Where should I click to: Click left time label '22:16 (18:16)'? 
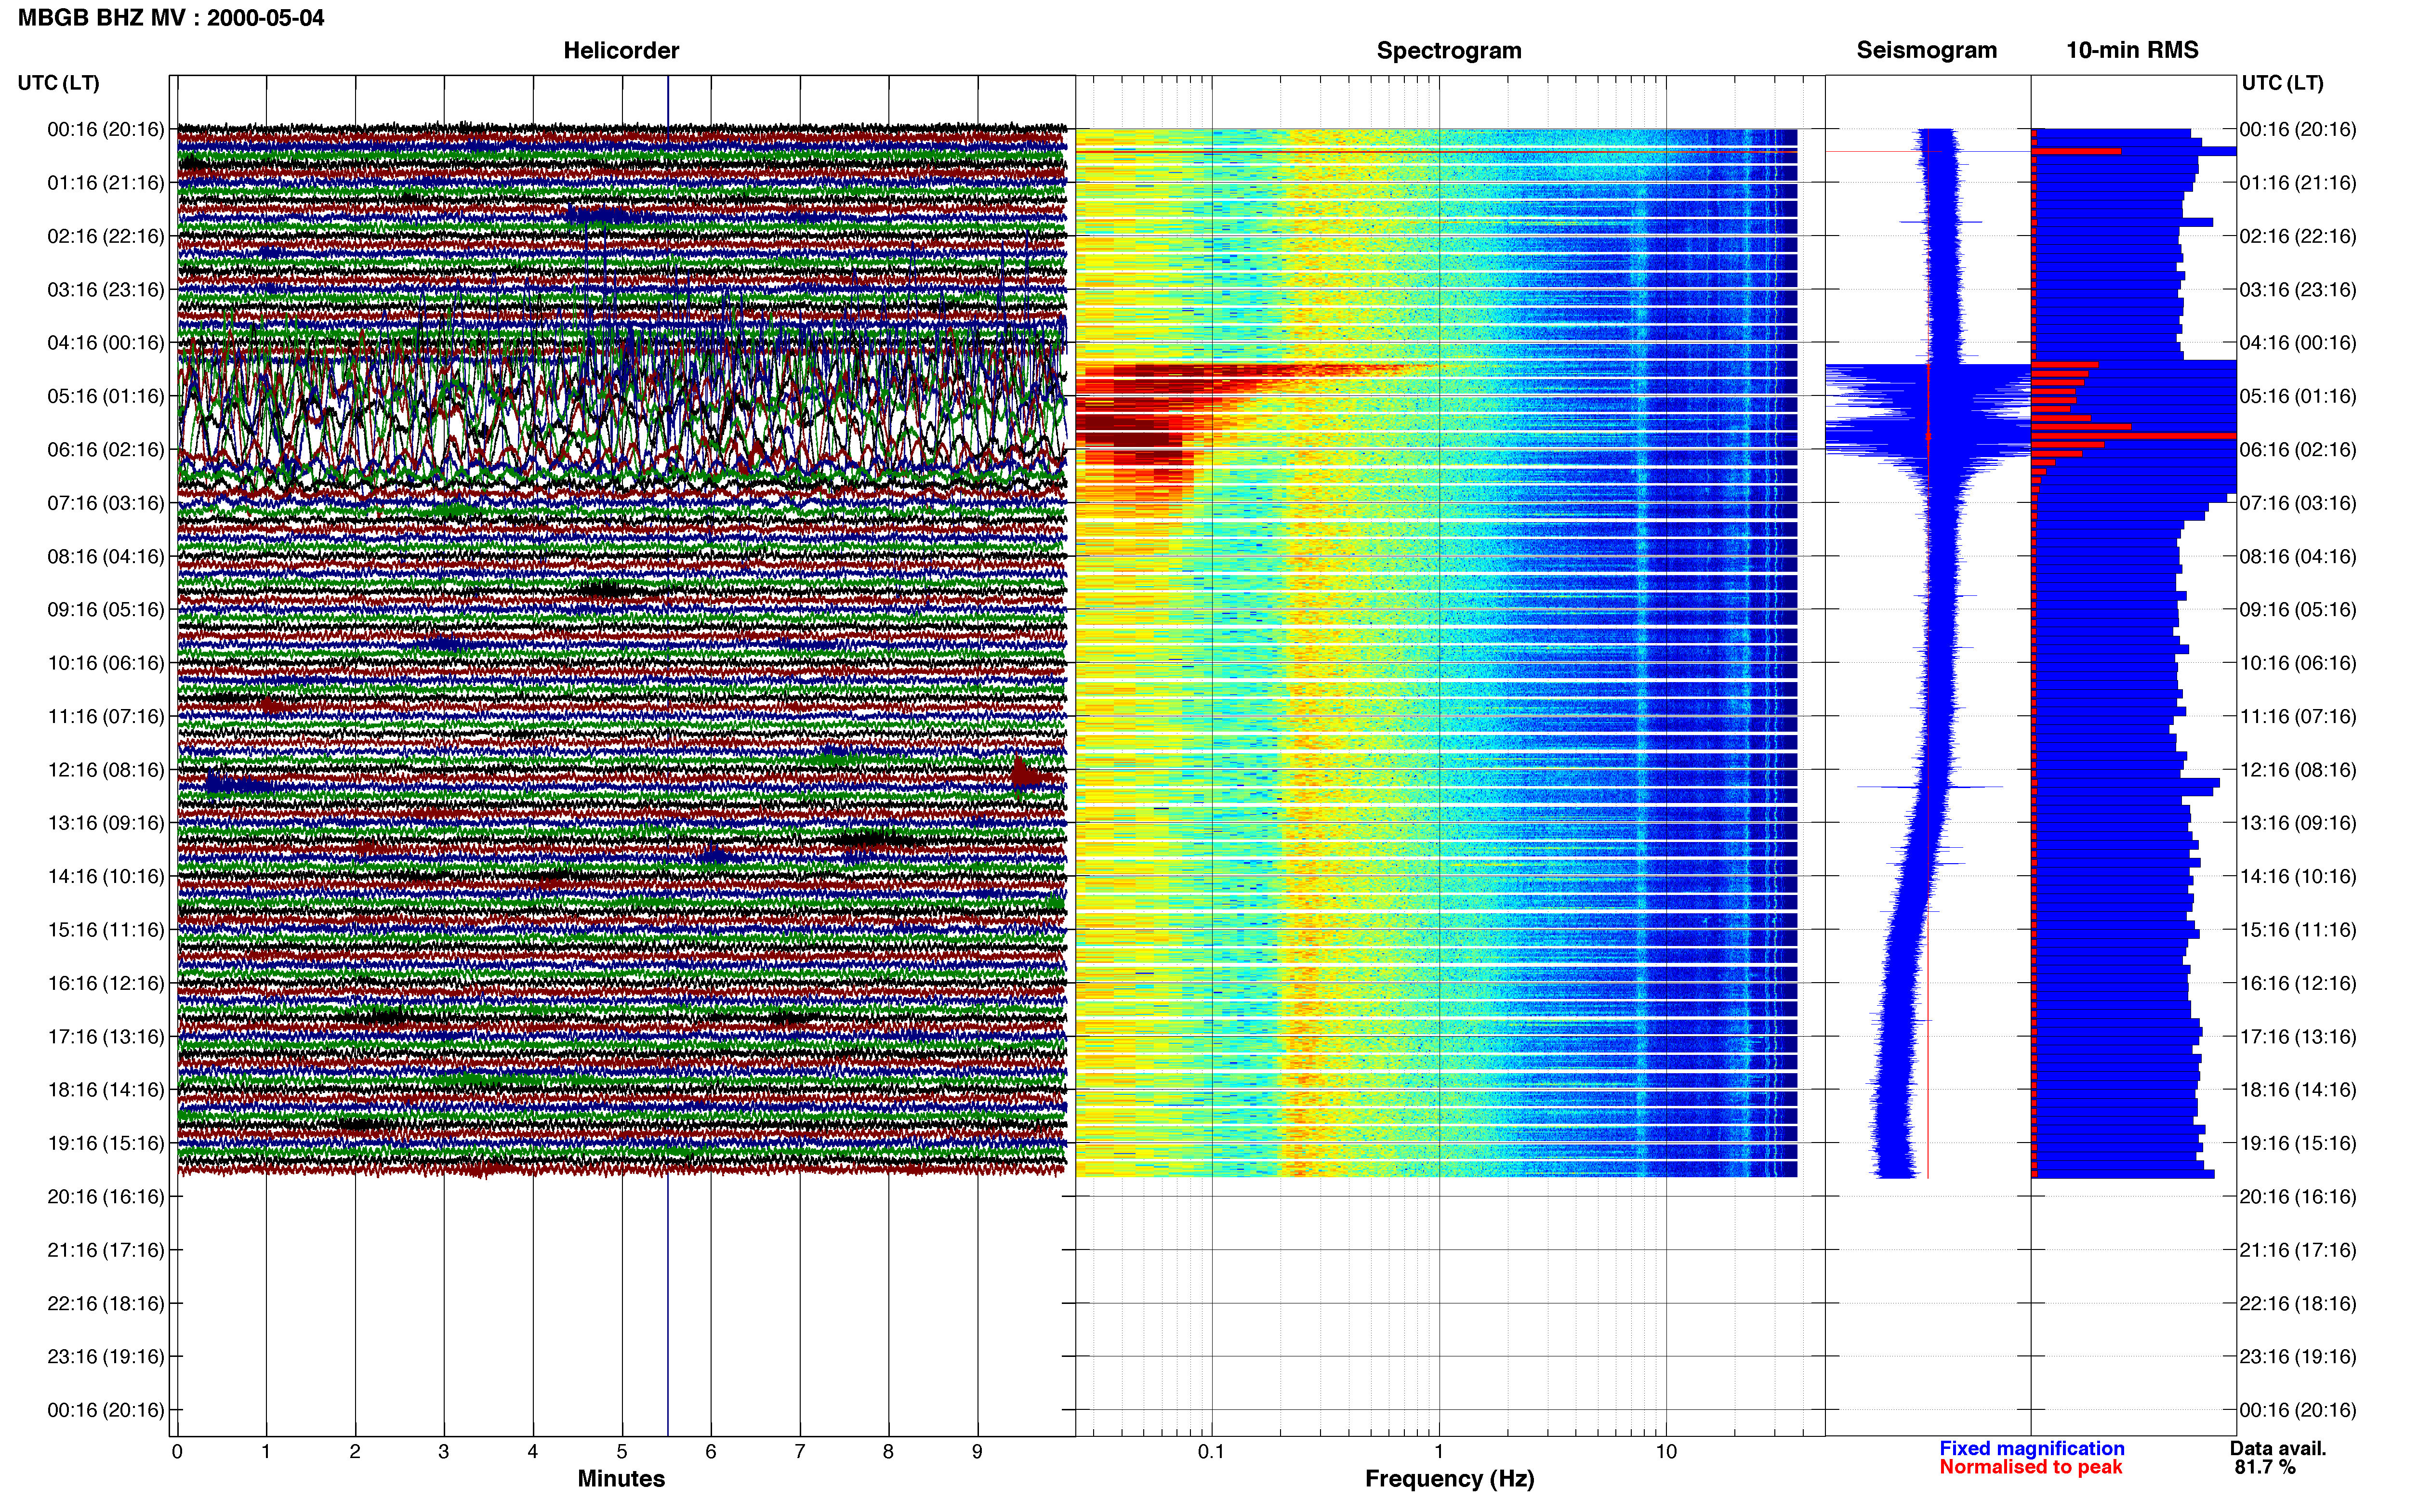point(105,1303)
